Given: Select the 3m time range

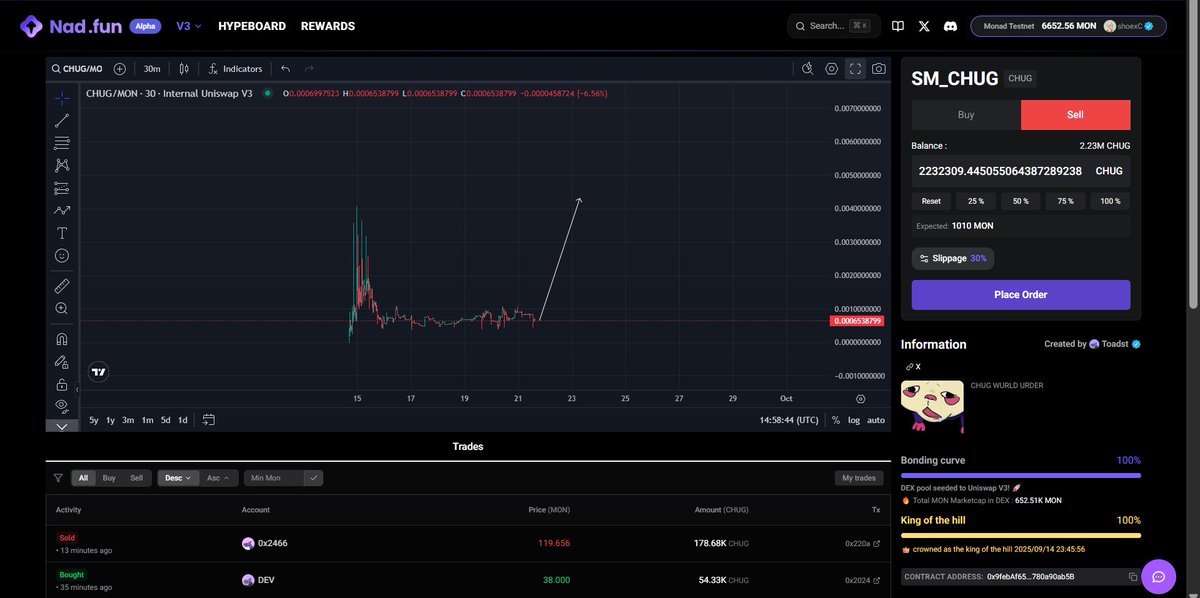Looking at the screenshot, I should pos(128,420).
